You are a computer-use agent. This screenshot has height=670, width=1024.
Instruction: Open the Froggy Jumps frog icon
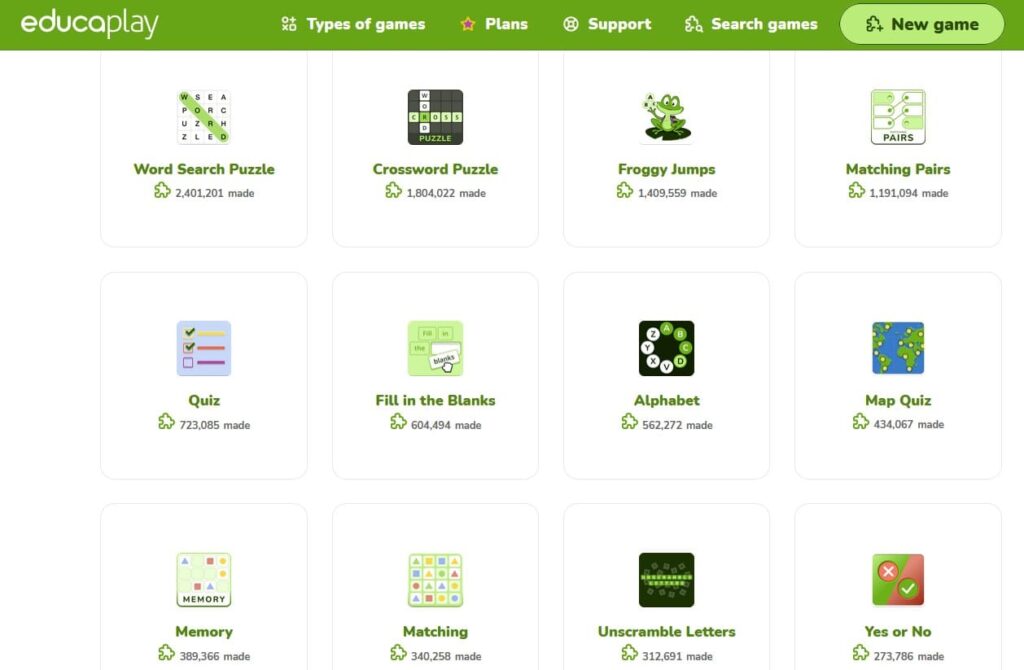tap(666, 117)
